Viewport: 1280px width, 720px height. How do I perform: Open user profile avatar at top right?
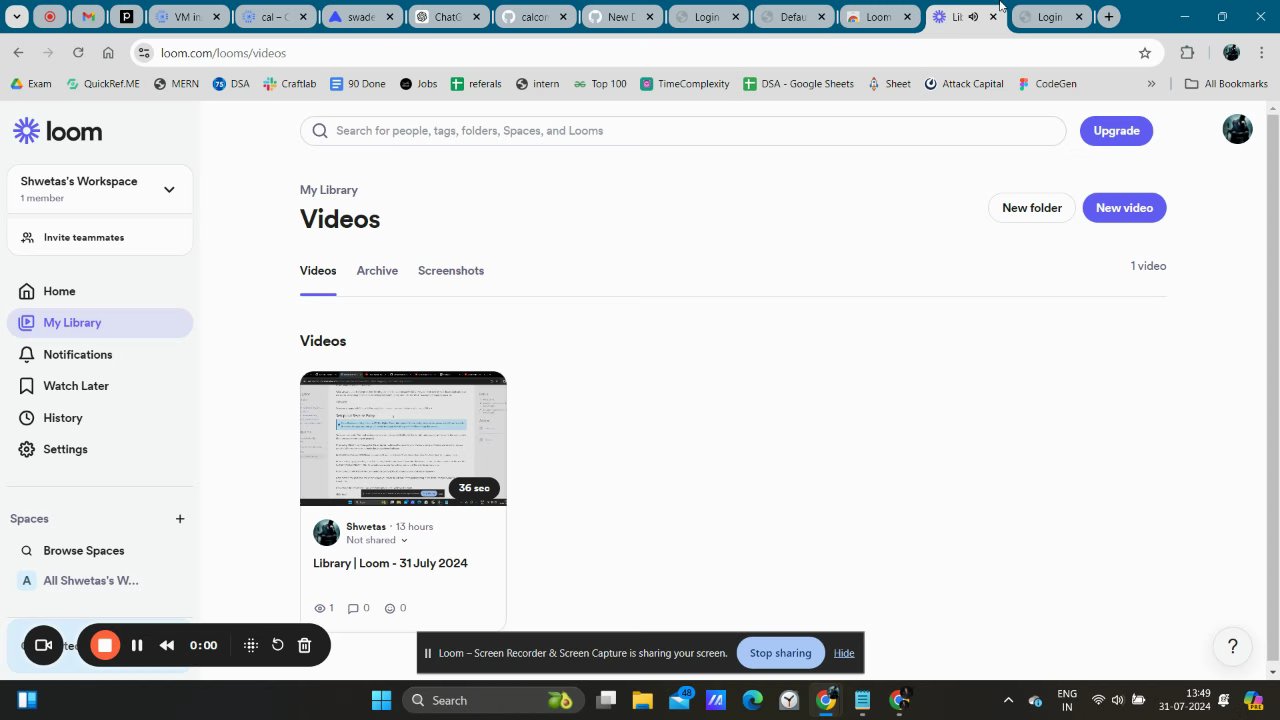pos(1237,129)
